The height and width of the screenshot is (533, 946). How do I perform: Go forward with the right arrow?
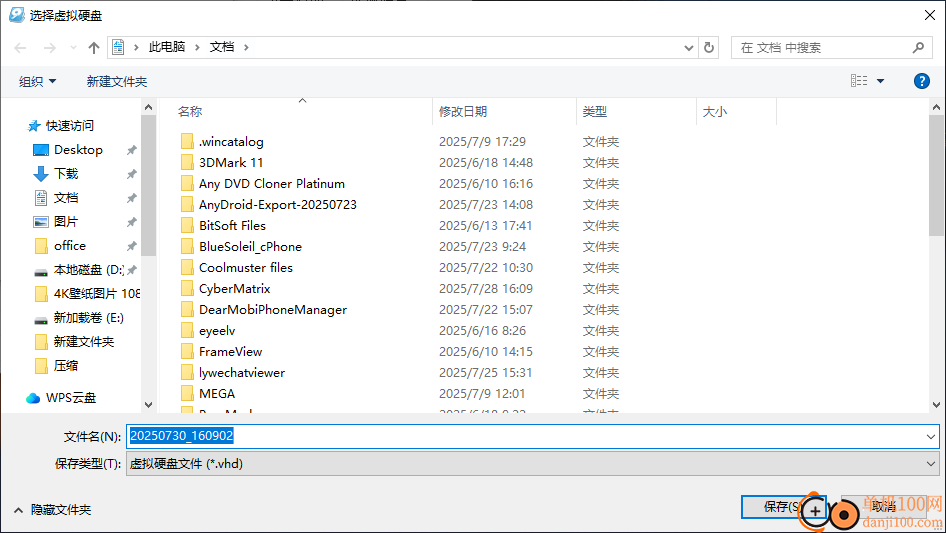point(49,48)
